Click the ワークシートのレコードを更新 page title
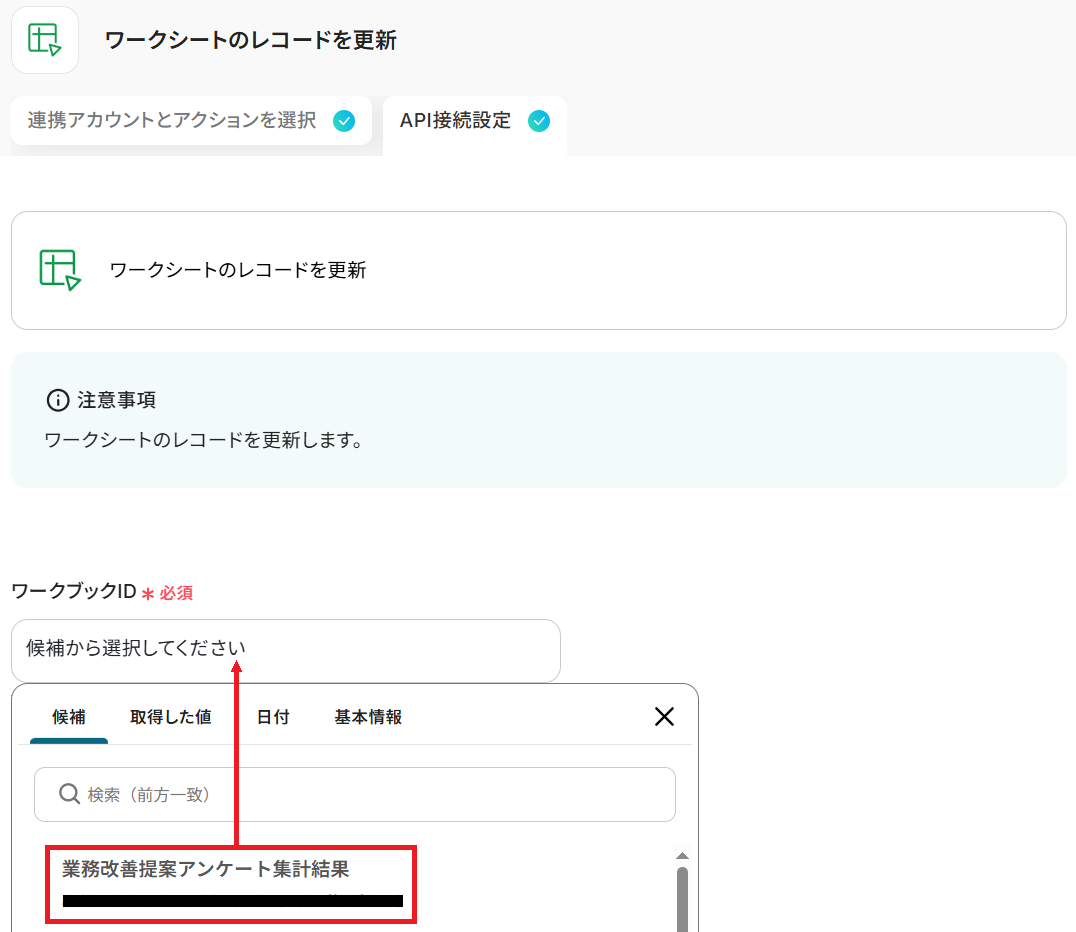 tap(250, 40)
